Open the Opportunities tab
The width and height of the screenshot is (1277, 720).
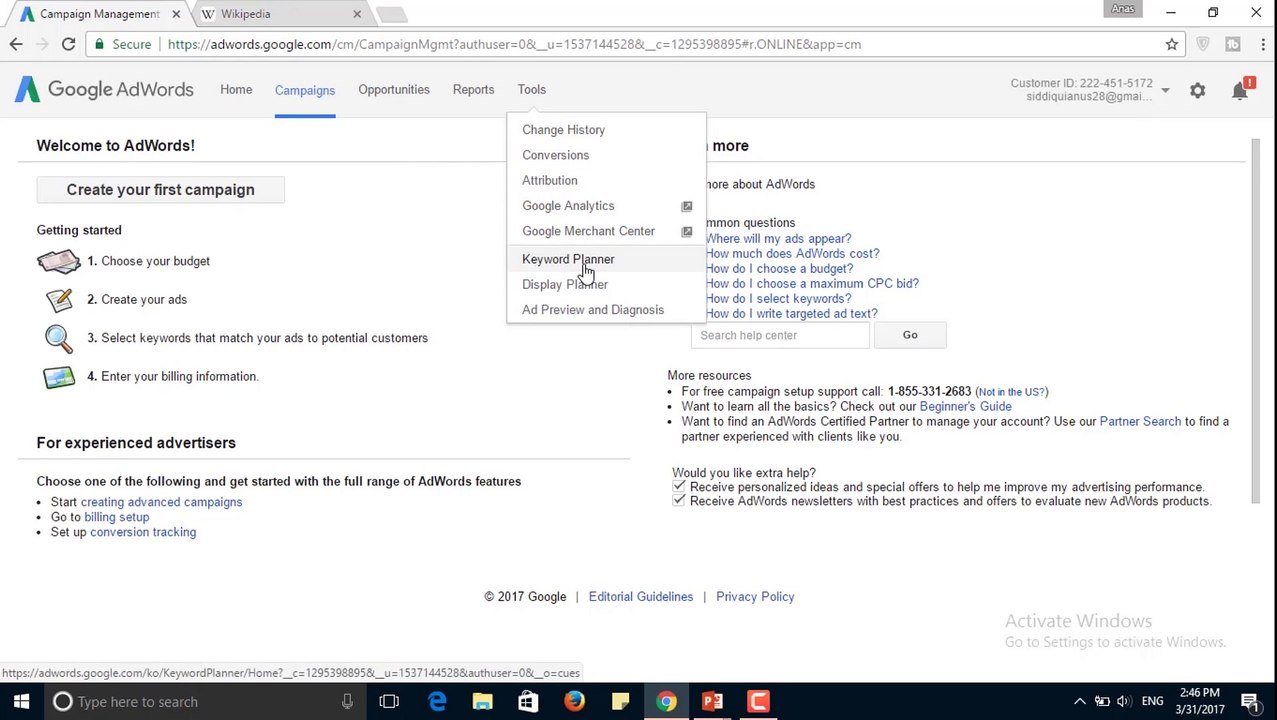click(394, 90)
